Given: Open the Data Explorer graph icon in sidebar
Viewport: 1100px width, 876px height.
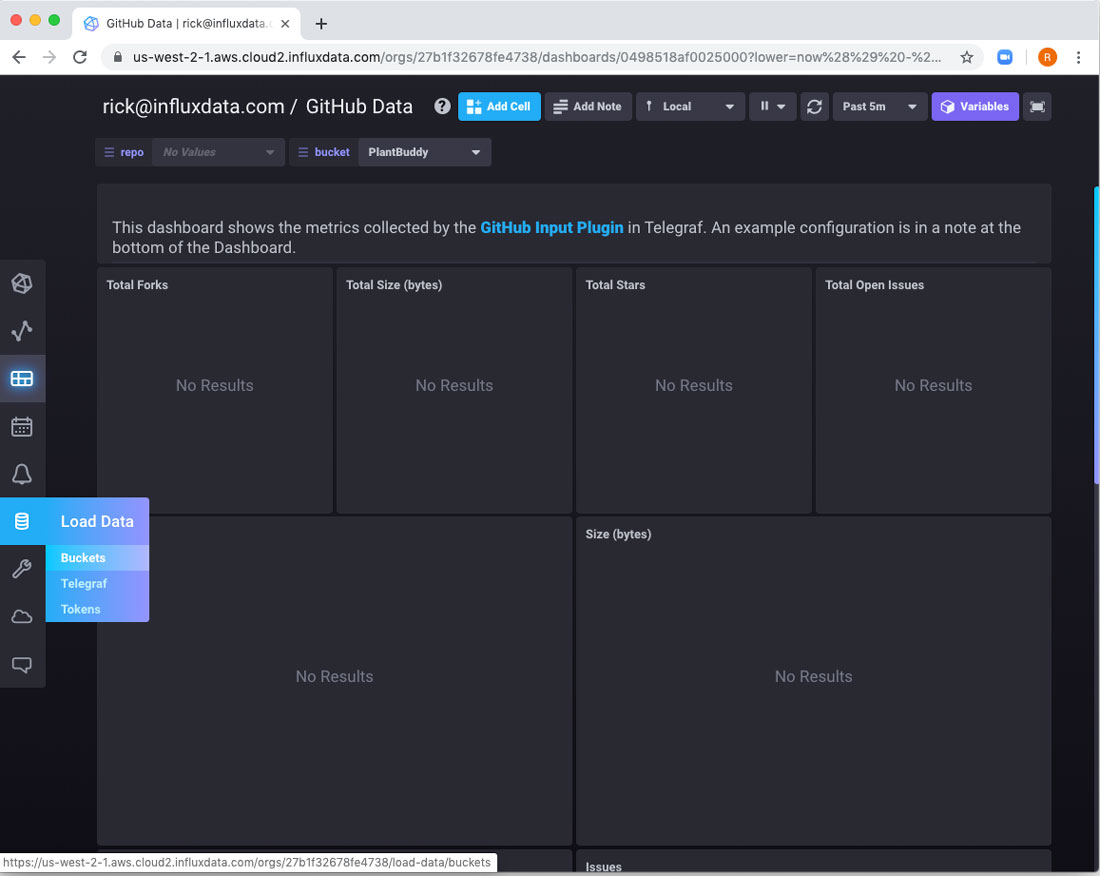Looking at the screenshot, I should 22,331.
